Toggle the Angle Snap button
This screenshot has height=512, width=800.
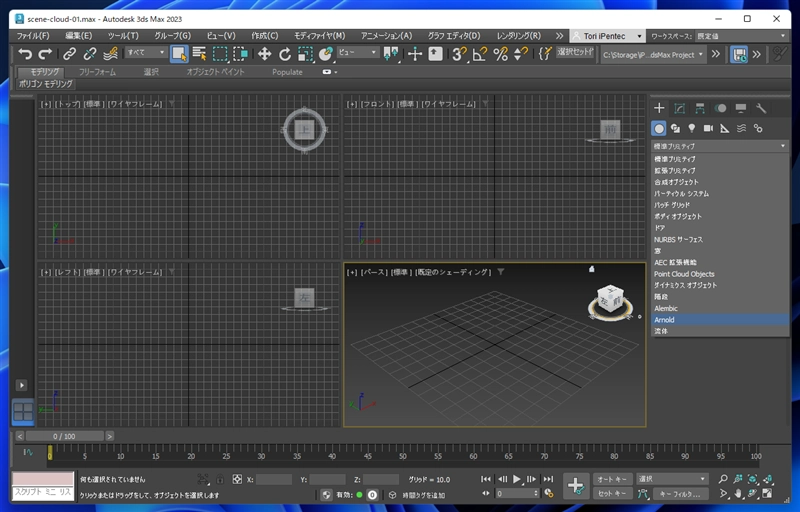[x=480, y=54]
